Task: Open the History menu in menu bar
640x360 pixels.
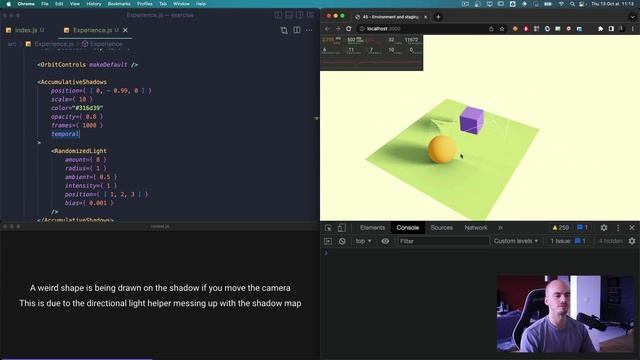Action: pos(94,4)
